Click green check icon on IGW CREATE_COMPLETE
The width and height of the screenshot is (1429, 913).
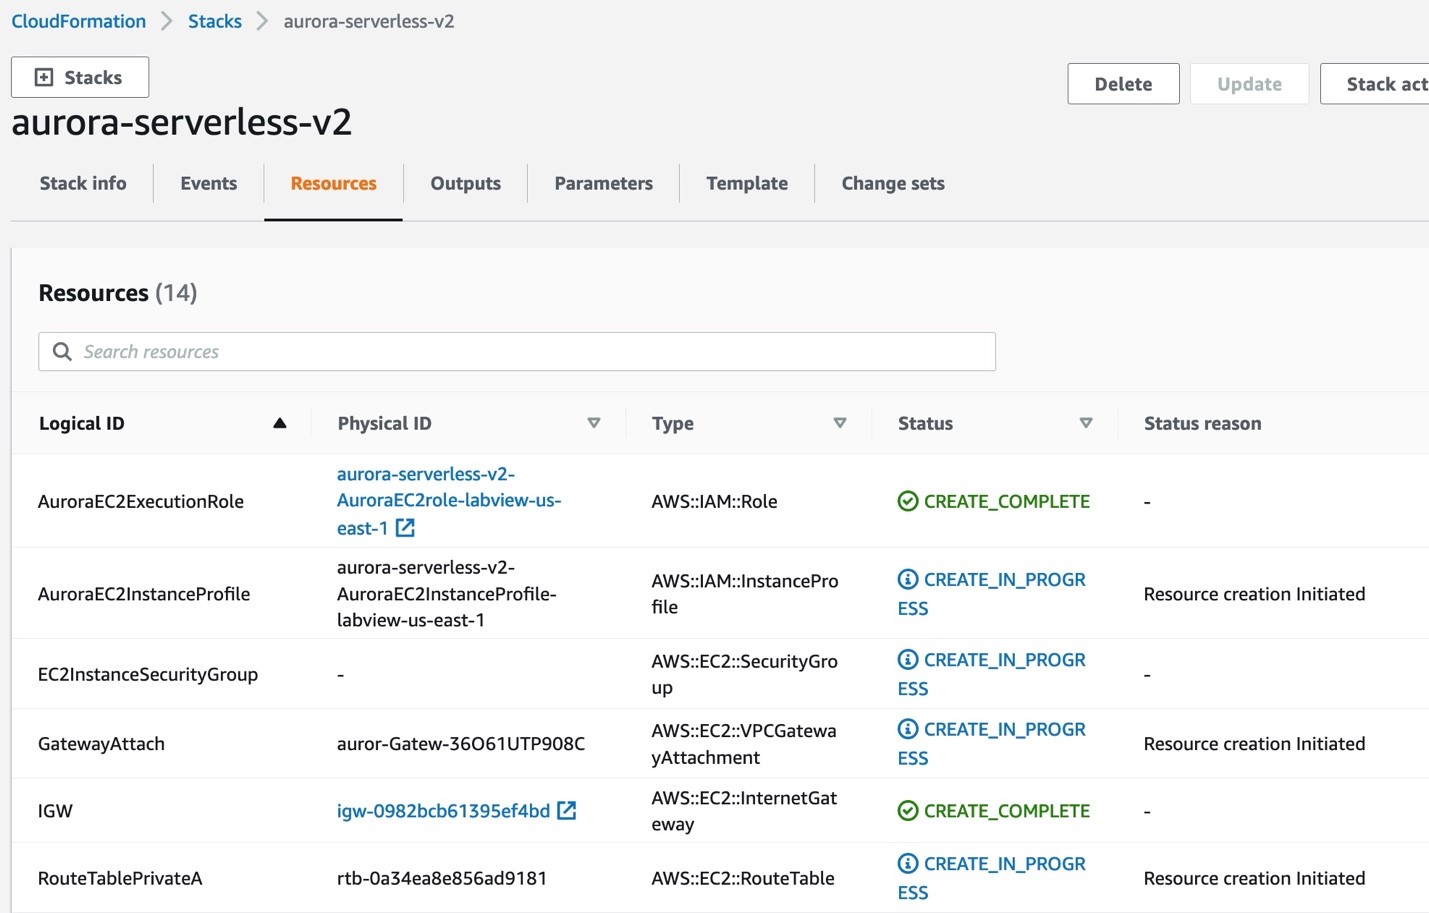[908, 811]
